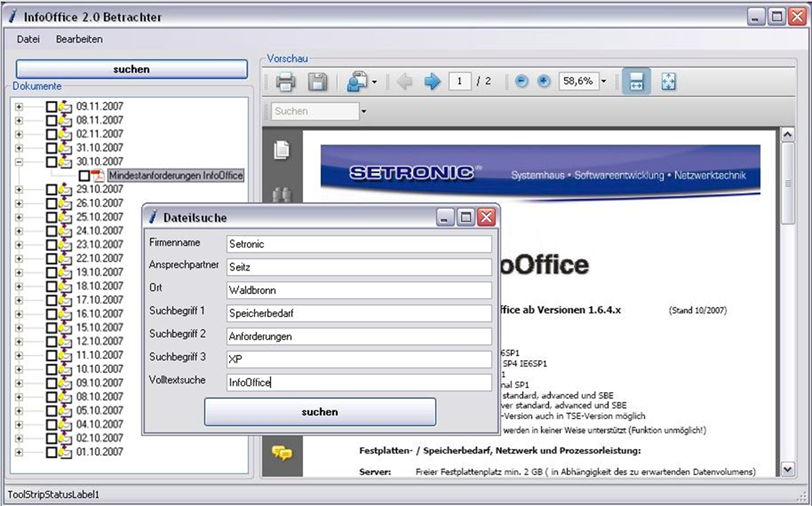This screenshot has height=506, width=812.
Task: Click the folder icon for 29.10.2007
Action: (x=65, y=189)
